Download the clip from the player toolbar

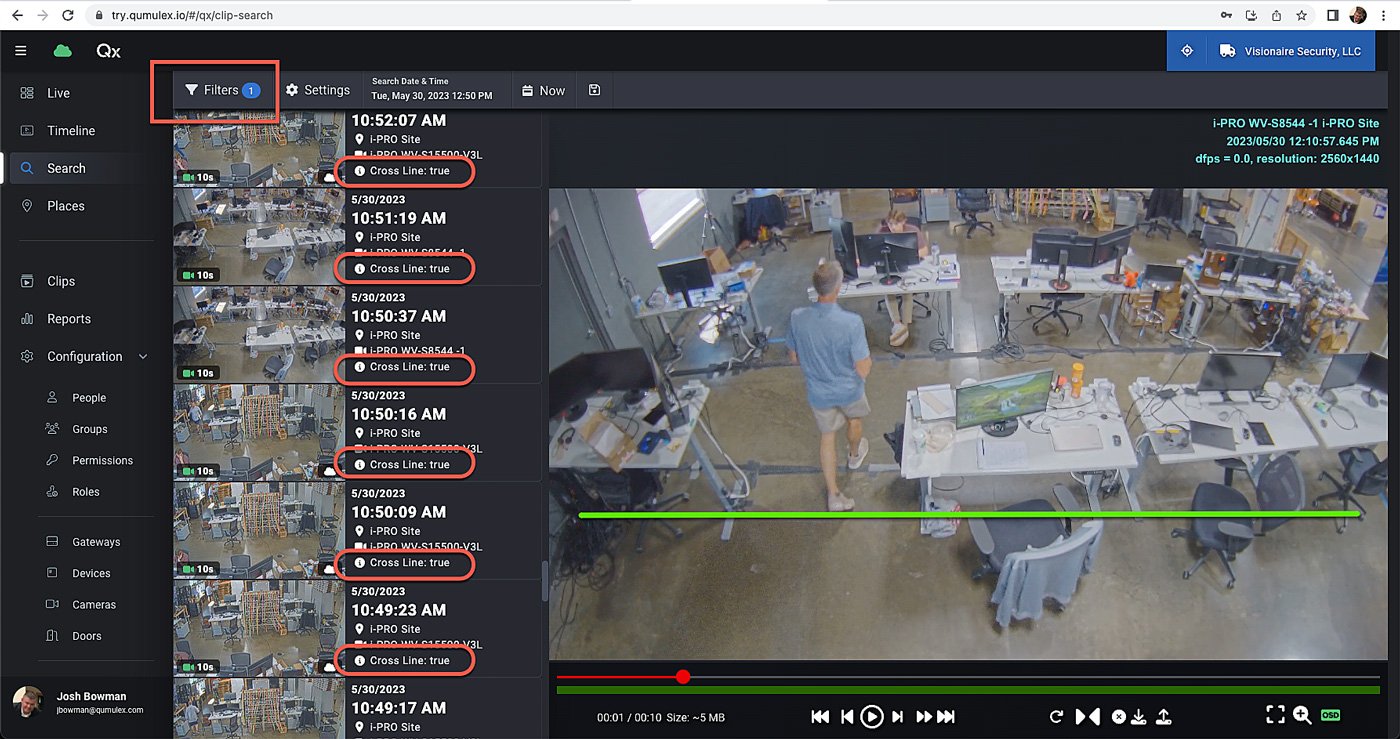[x=1141, y=716]
